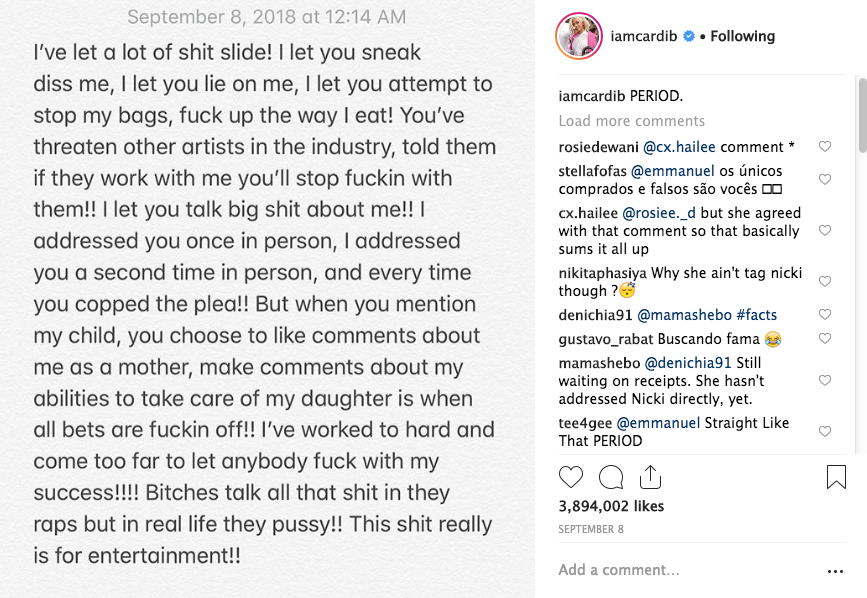Open the Following button menu
The height and width of the screenshot is (598, 867).
click(742, 36)
